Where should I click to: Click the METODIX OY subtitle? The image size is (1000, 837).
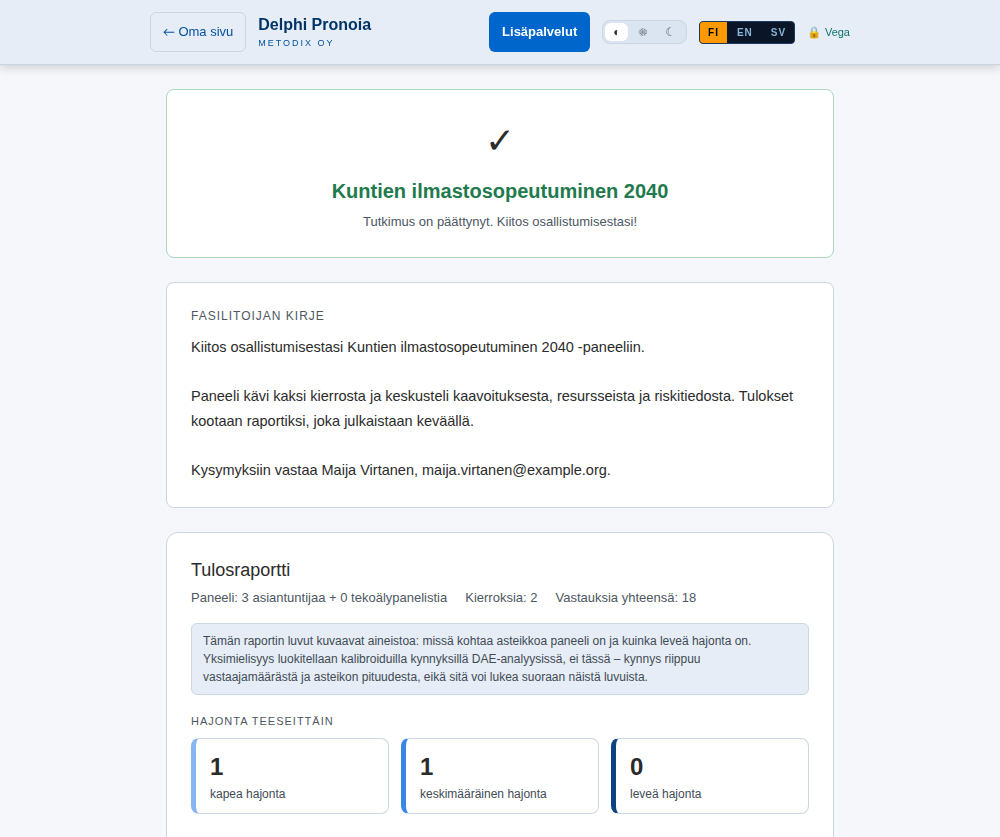[x=296, y=43]
